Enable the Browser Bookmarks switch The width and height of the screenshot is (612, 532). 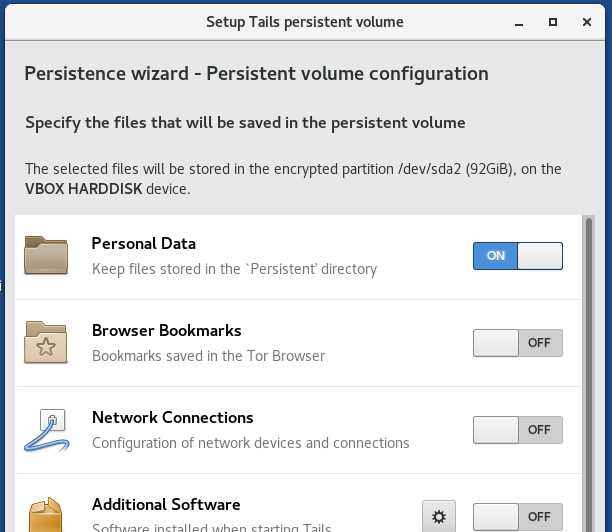(518, 343)
